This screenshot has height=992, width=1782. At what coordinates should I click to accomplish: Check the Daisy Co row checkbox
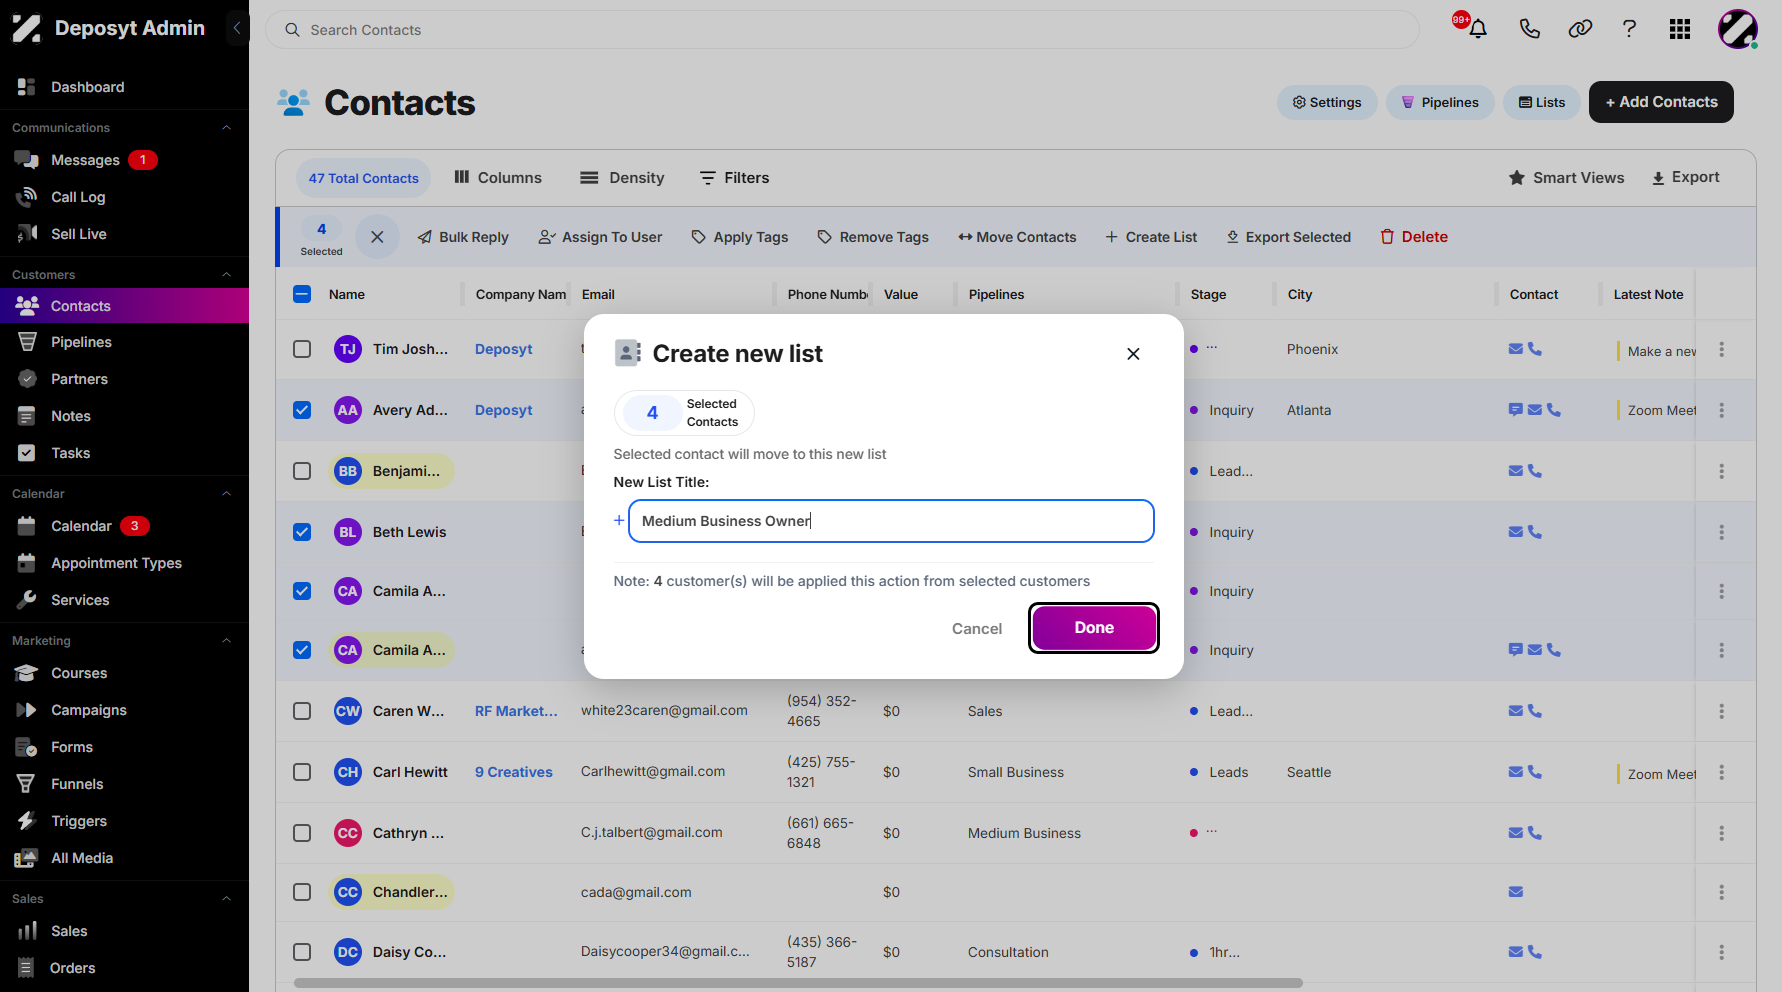click(302, 952)
